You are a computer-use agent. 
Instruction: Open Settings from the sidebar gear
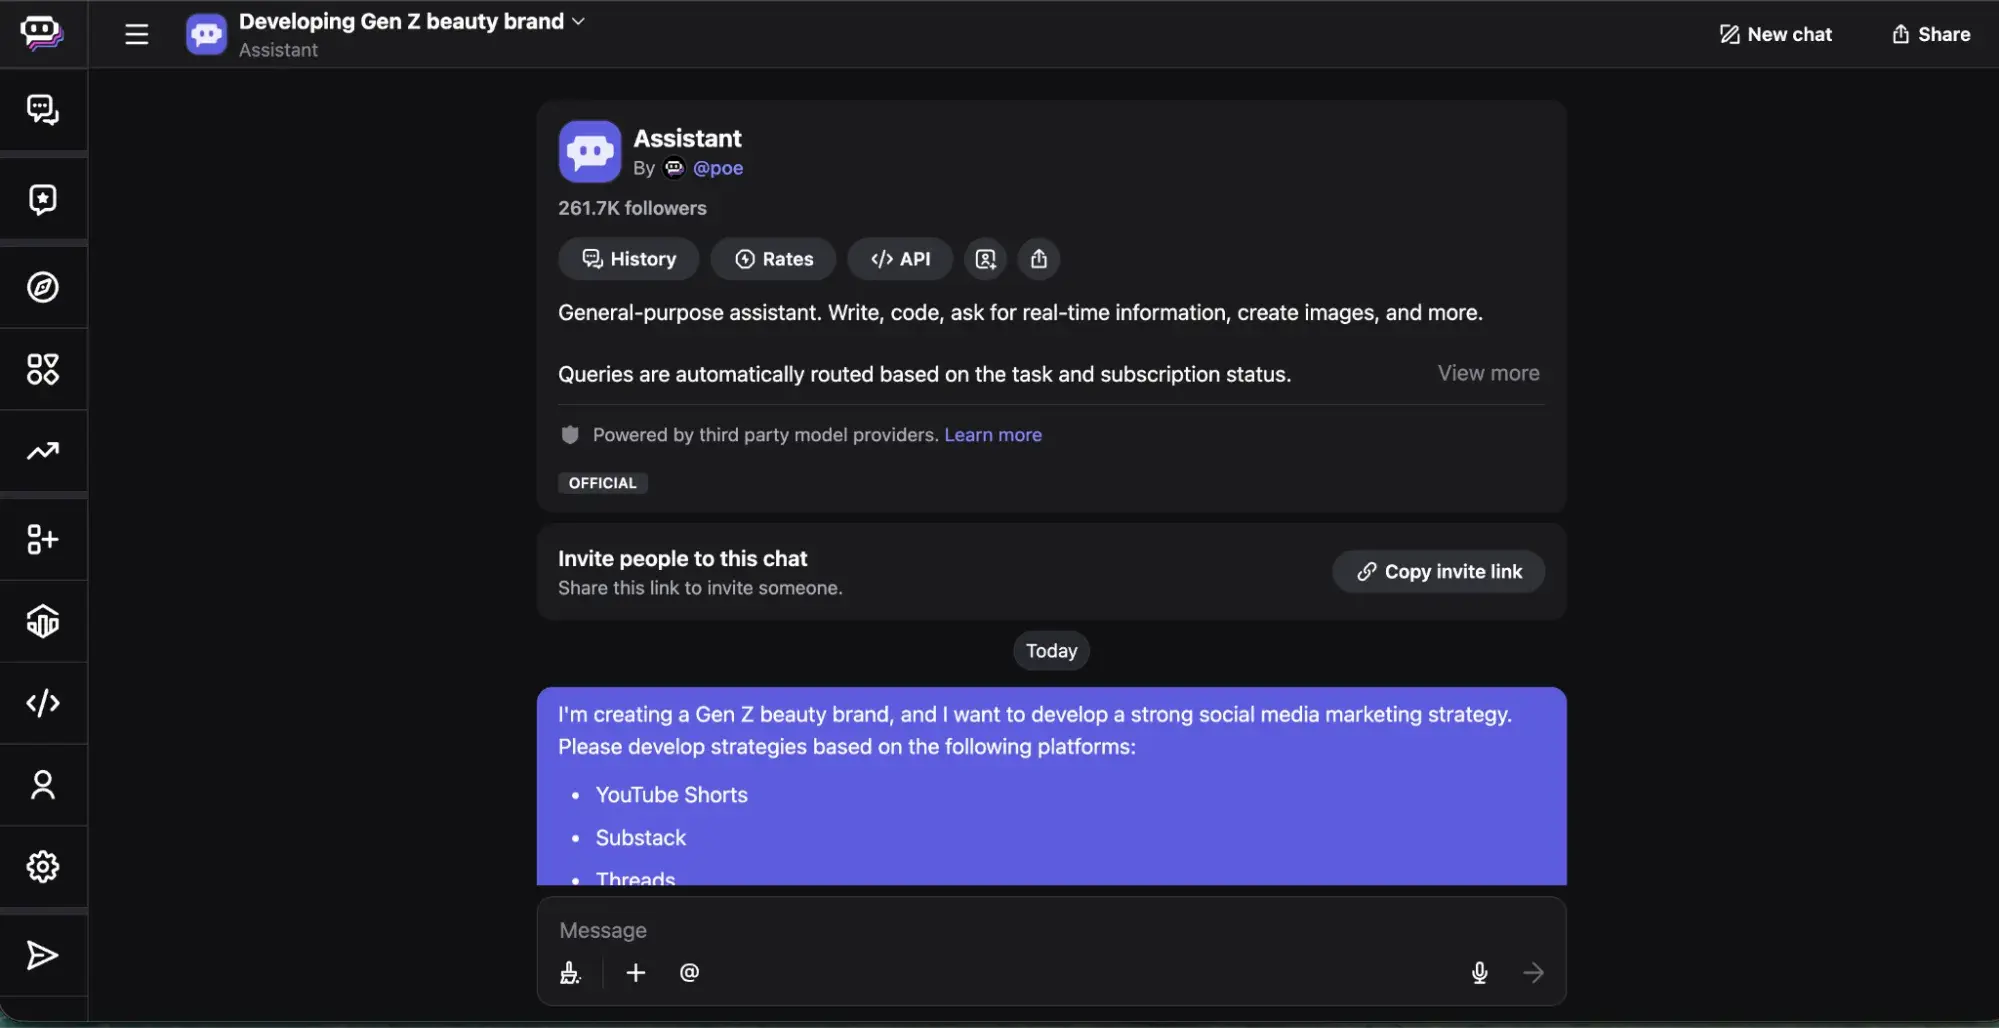coord(41,867)
